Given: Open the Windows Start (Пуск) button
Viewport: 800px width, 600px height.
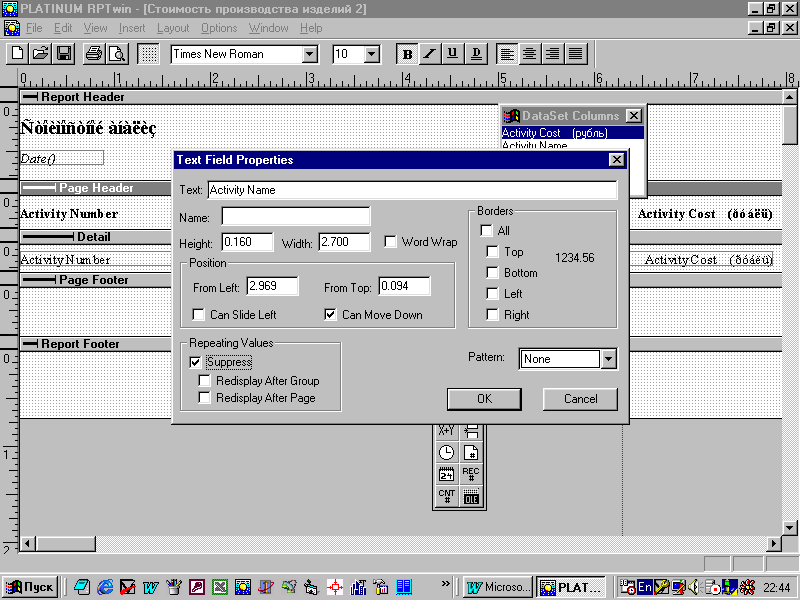Looking at the screenshot, I should 29,587.
